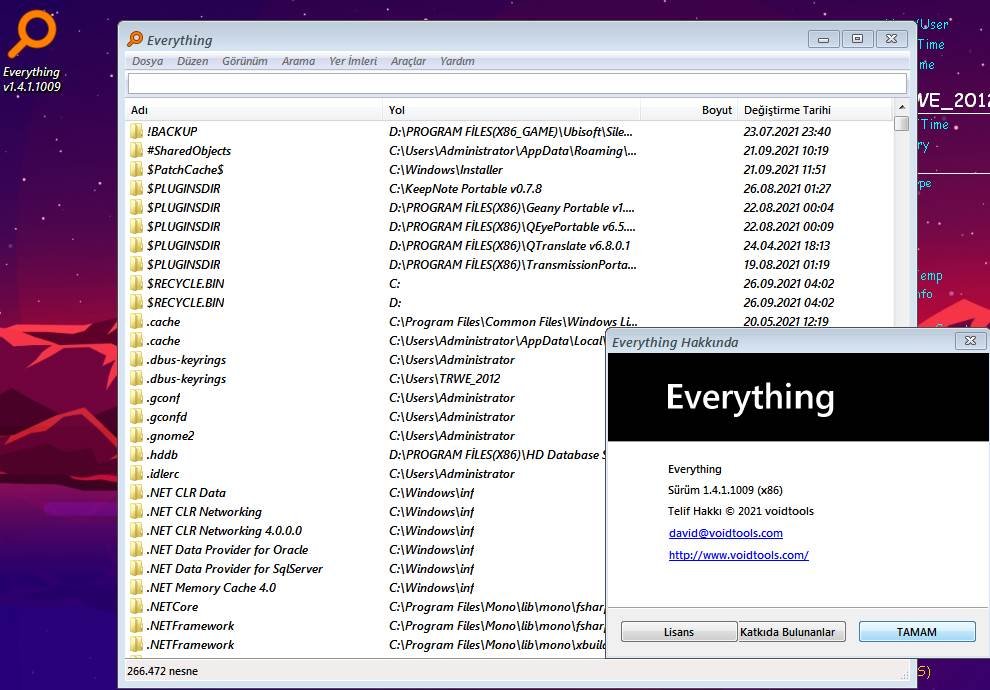
Task: Click the #SharedObjects folder icon
Action: point(136,150)
